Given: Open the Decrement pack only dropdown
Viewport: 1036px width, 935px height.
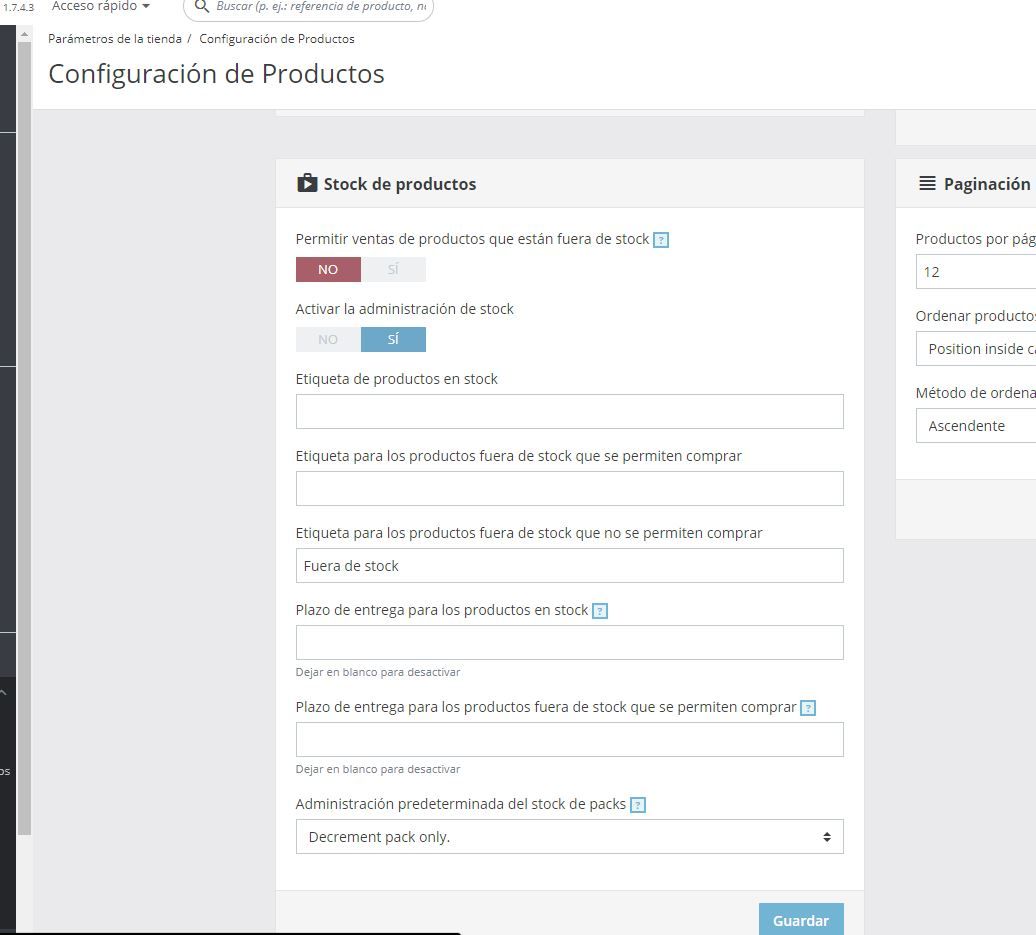Looking at the screenshot, I should (570, 837).
